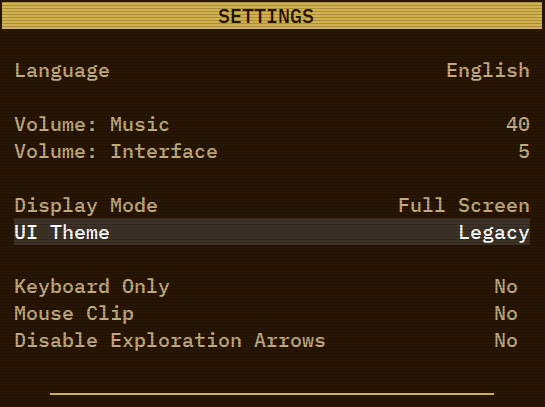Select the Mouse Clip label
The width and height of the screenshot is (545, 407).
coord(74,314)
